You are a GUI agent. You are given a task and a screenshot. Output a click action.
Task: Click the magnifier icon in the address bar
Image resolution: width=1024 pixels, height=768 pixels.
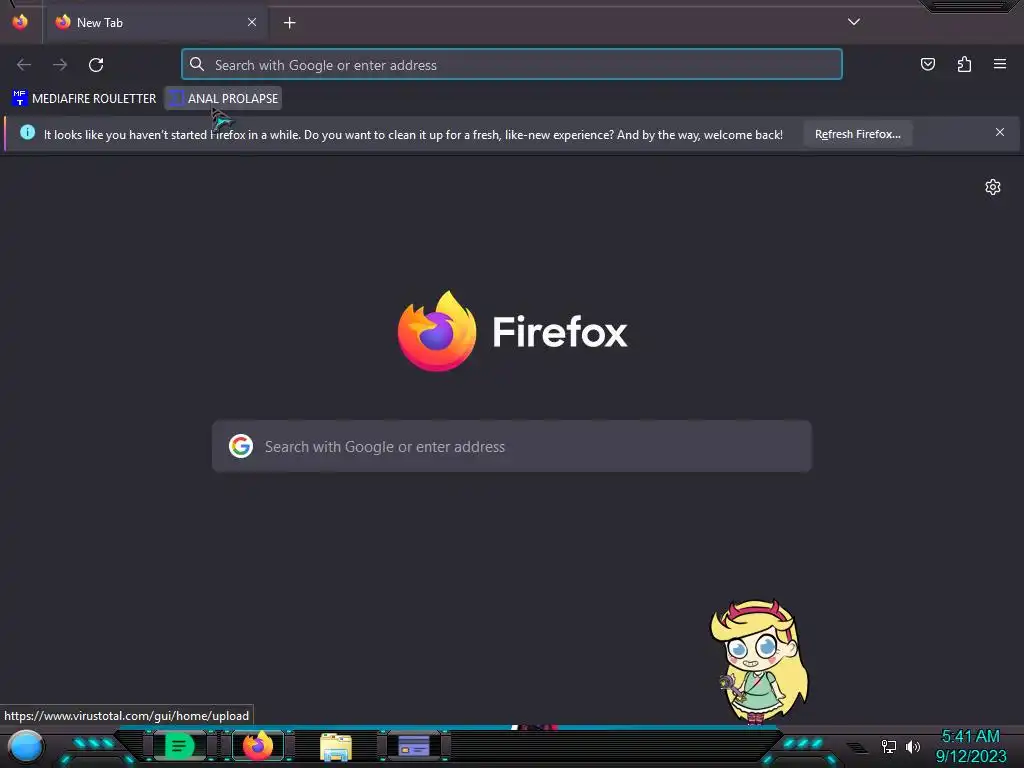197,64
